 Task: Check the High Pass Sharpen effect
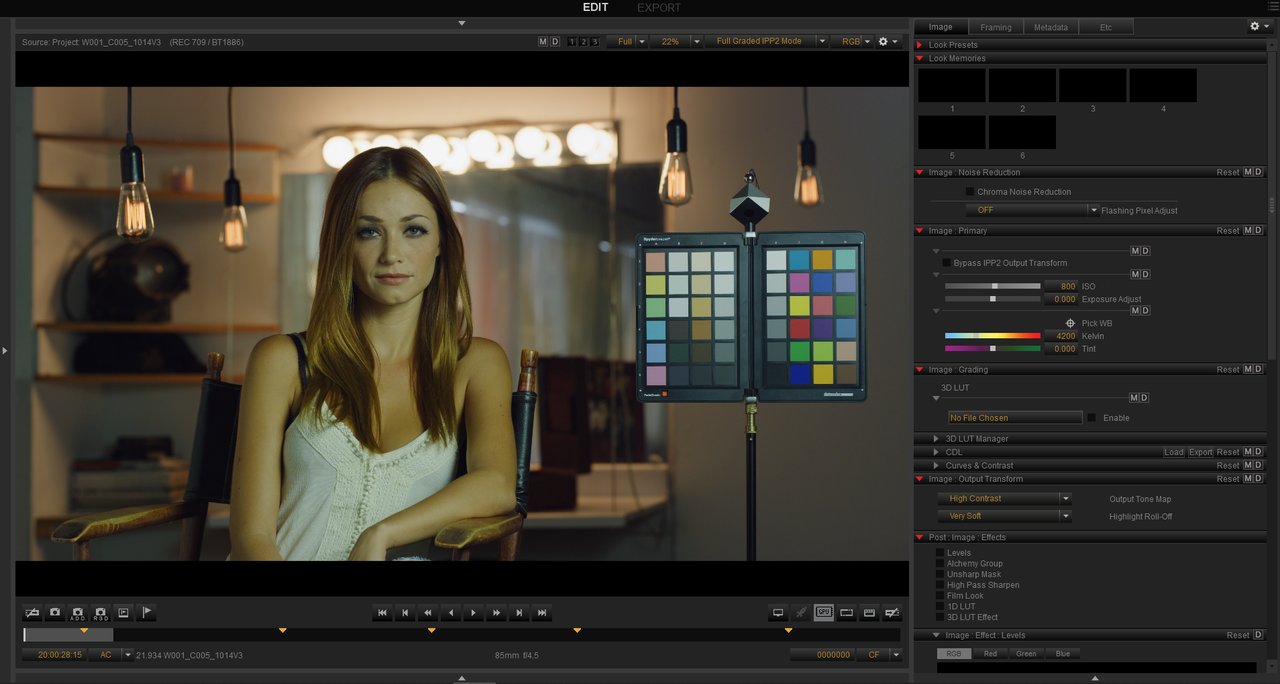pyautogui.click(x=940, y=585)
